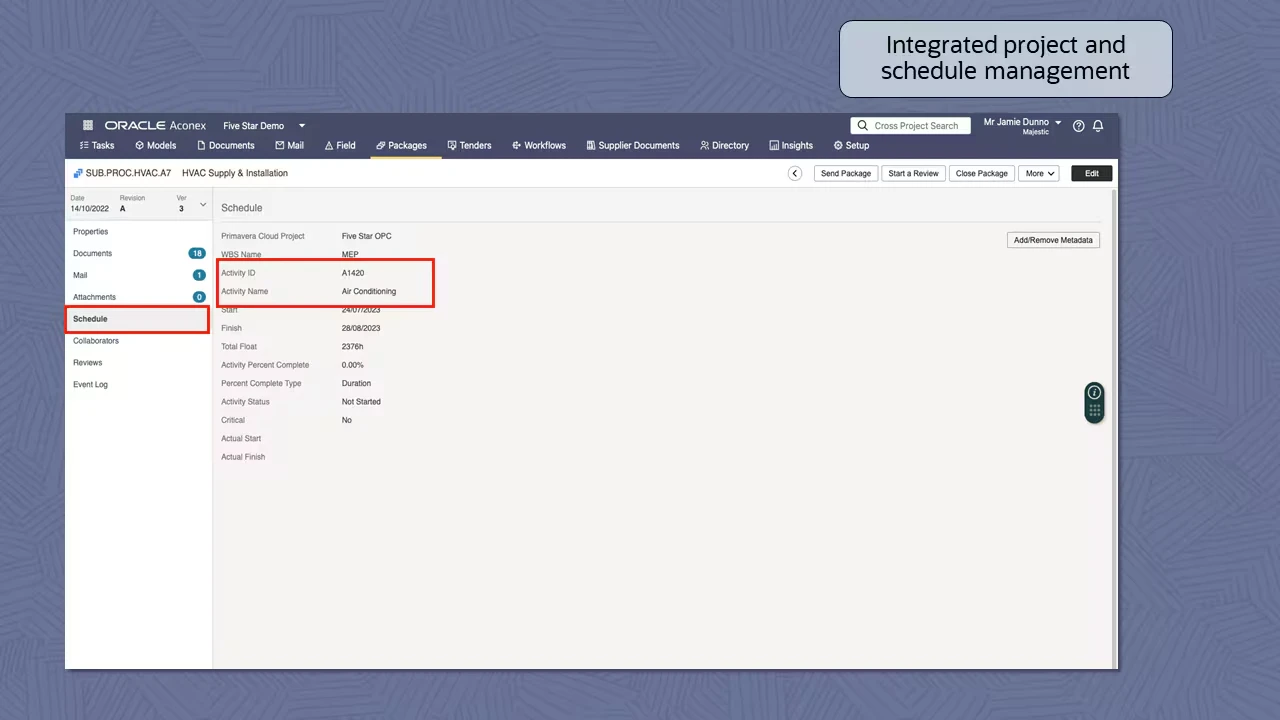Expand the Five Star Demo project dropdown
This screenshot has width=1280, height=720.
[301, 126]
